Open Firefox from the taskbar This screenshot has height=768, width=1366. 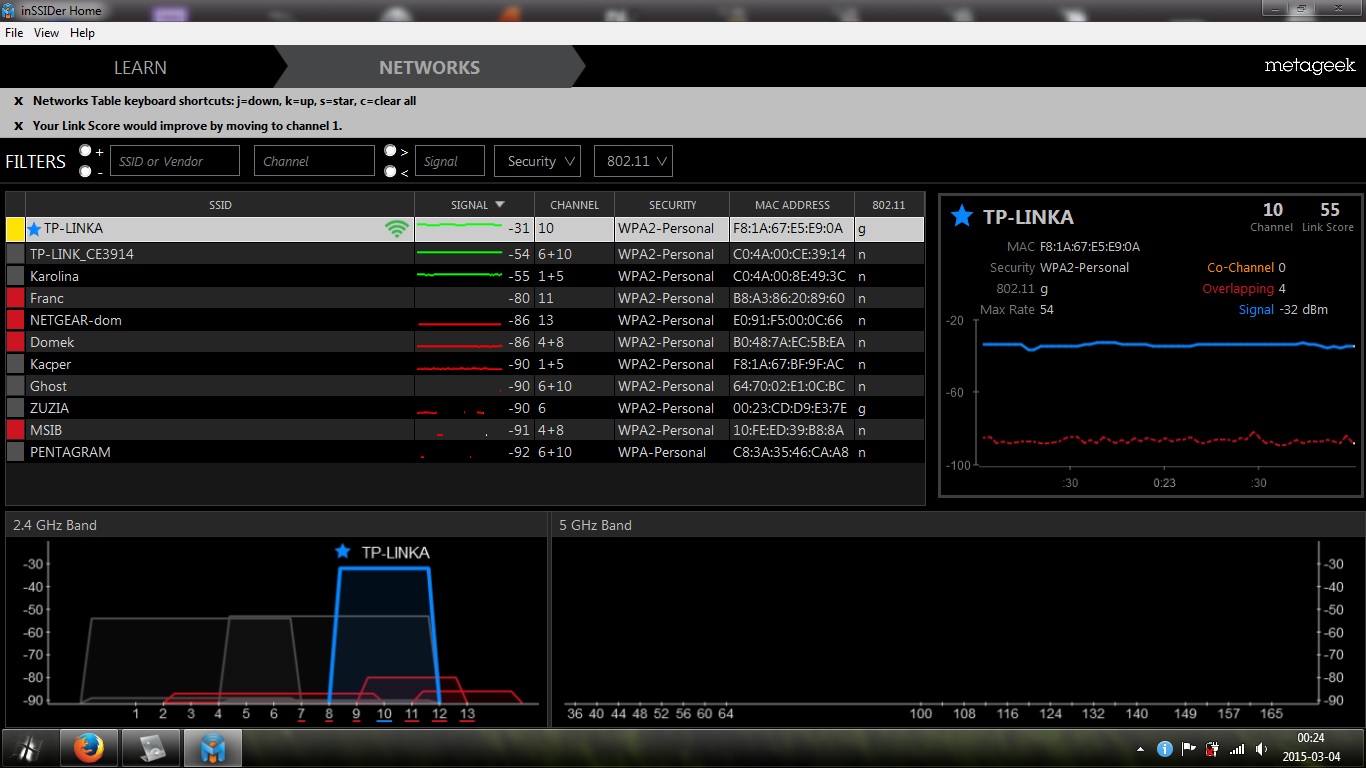[x=89, y=748]
